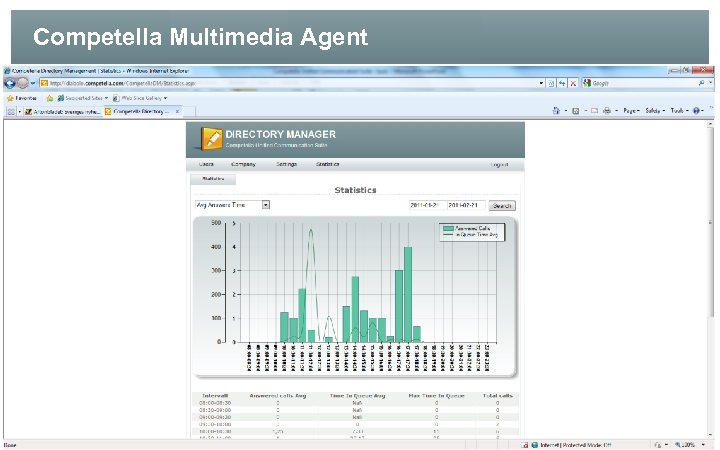Open the Safety menu
The width and height of the screenshot is (720, 450).
pyautogui.click(x=655, y=111)
